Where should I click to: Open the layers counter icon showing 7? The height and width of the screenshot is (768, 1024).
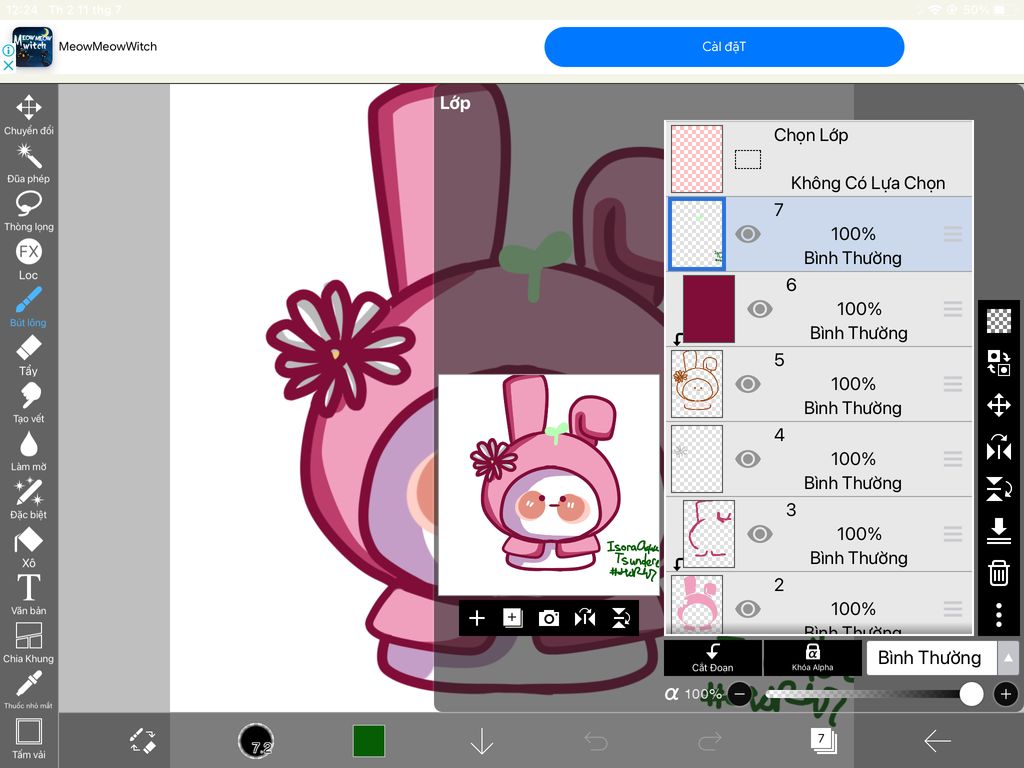(823, 740)
